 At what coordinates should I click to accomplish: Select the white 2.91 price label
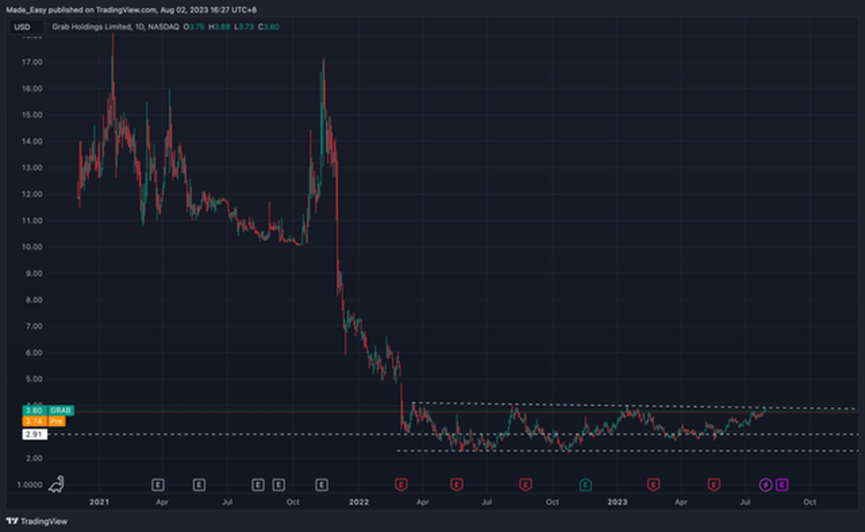(34, 434)
